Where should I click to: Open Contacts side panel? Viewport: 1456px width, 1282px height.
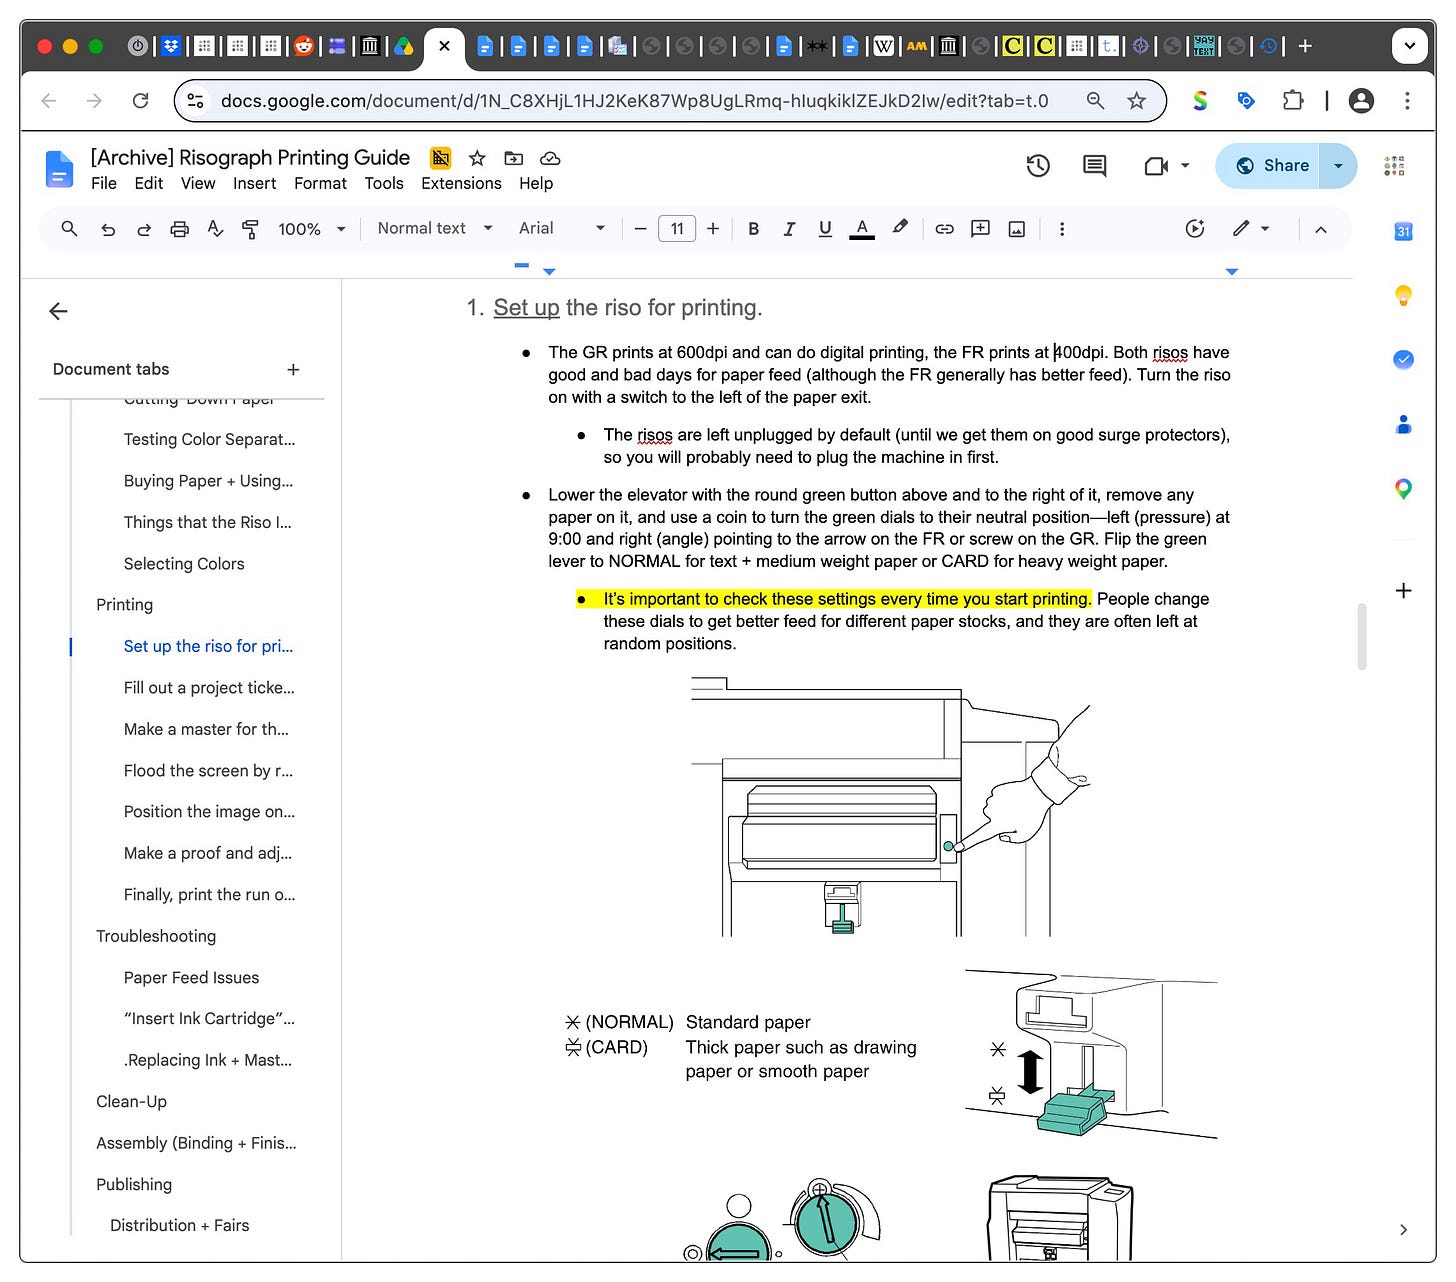click(x=1403, y=424)
